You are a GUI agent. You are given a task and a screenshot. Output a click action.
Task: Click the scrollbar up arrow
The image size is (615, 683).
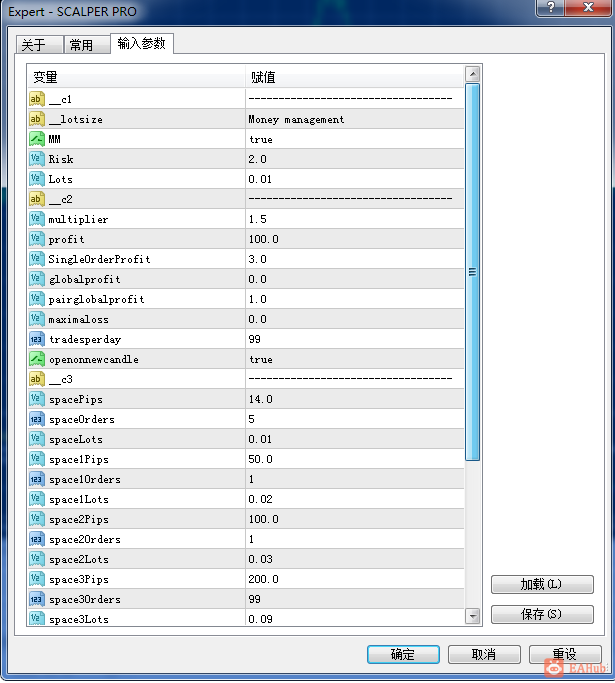(x=473, y=74)
